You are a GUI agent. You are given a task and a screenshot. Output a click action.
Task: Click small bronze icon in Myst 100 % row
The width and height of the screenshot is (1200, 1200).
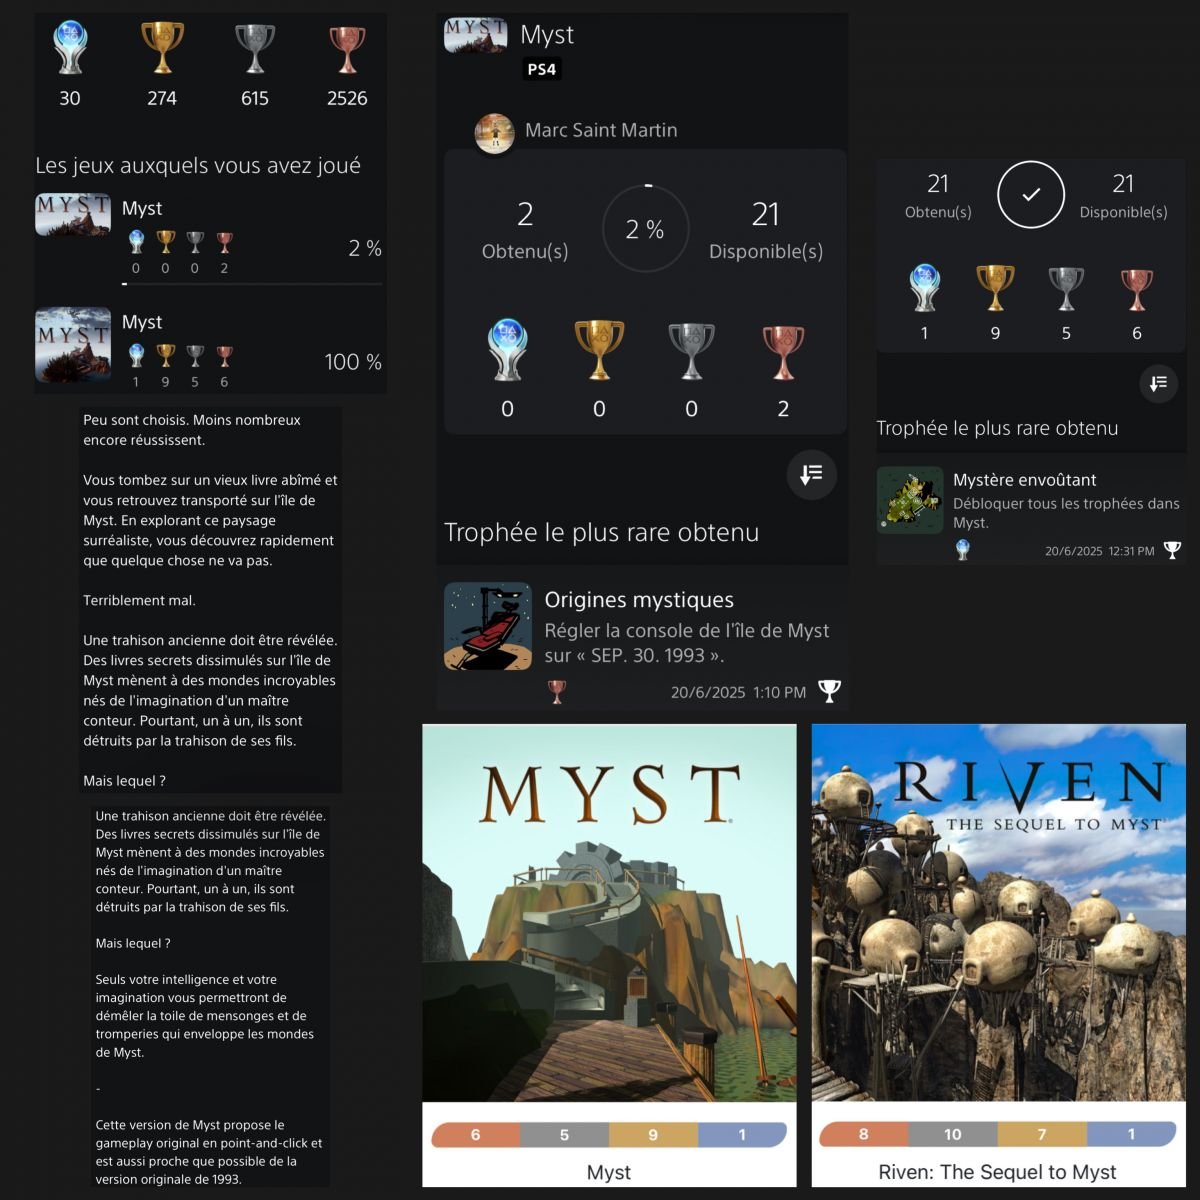(224, 356)
